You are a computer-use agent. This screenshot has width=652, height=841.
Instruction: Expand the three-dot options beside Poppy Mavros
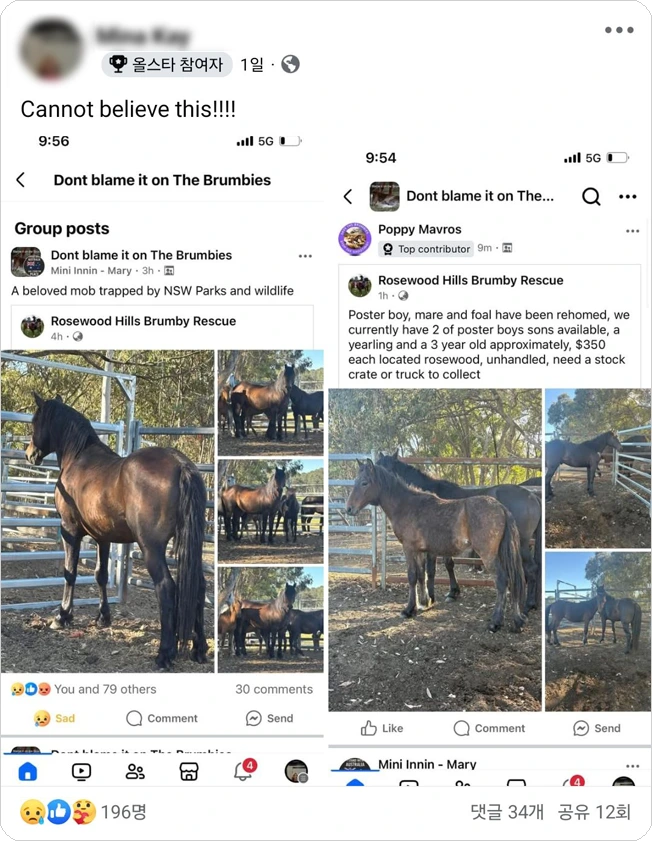(633, 231)
